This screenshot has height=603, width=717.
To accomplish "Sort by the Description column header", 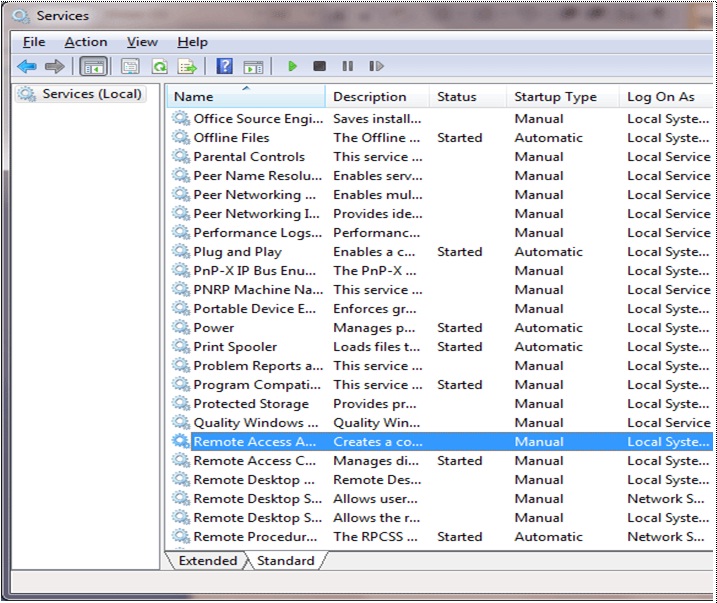I will tap(377, 96).
